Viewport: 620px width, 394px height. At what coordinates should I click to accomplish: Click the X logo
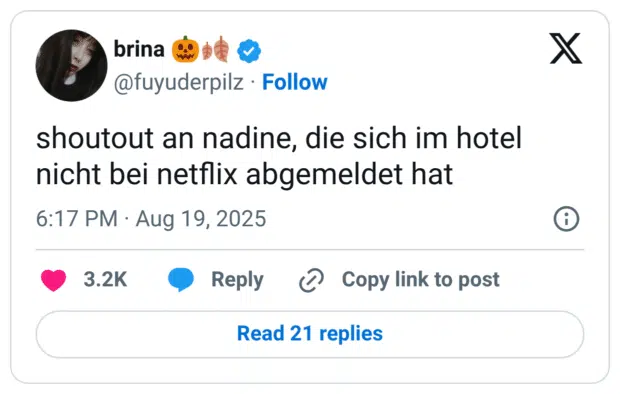[x=565, y=48]
